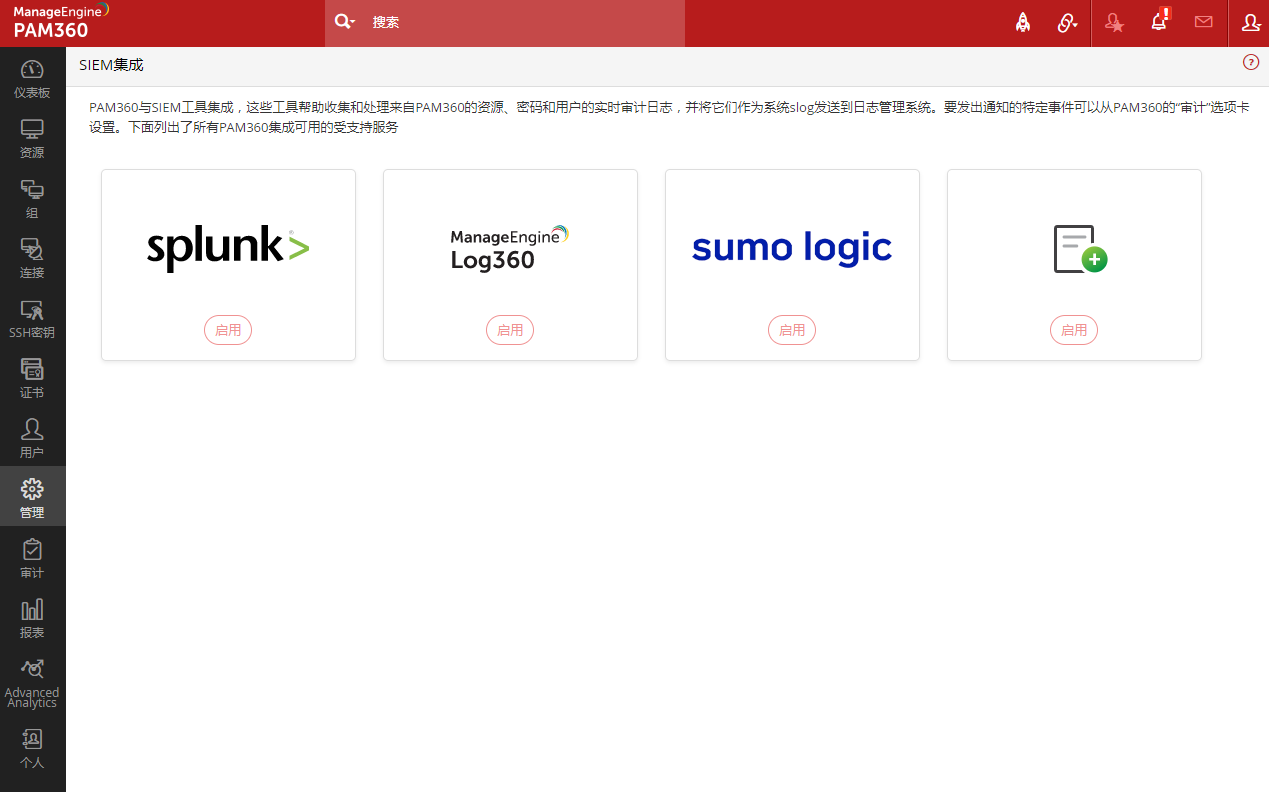This screenshot has height=792, width=1269.
Task: Select the 管理 admin sidebar item
Action: (x=32, y=497)
